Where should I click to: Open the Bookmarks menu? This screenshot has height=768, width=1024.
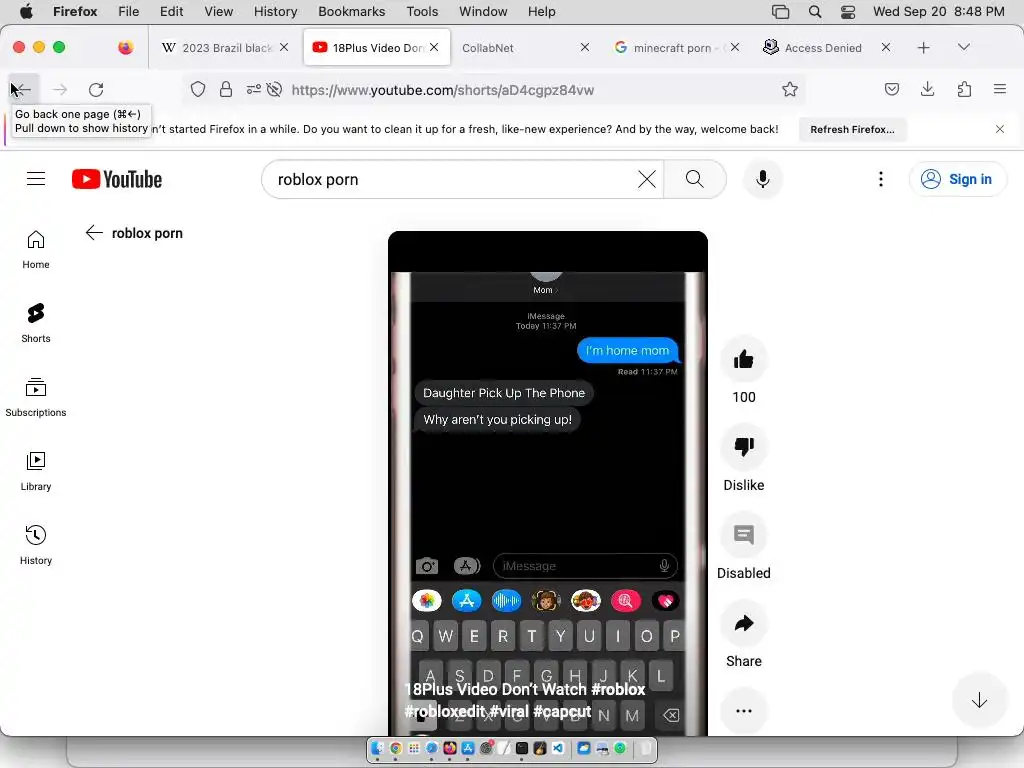pyautogui.click(x=351, y=11)
